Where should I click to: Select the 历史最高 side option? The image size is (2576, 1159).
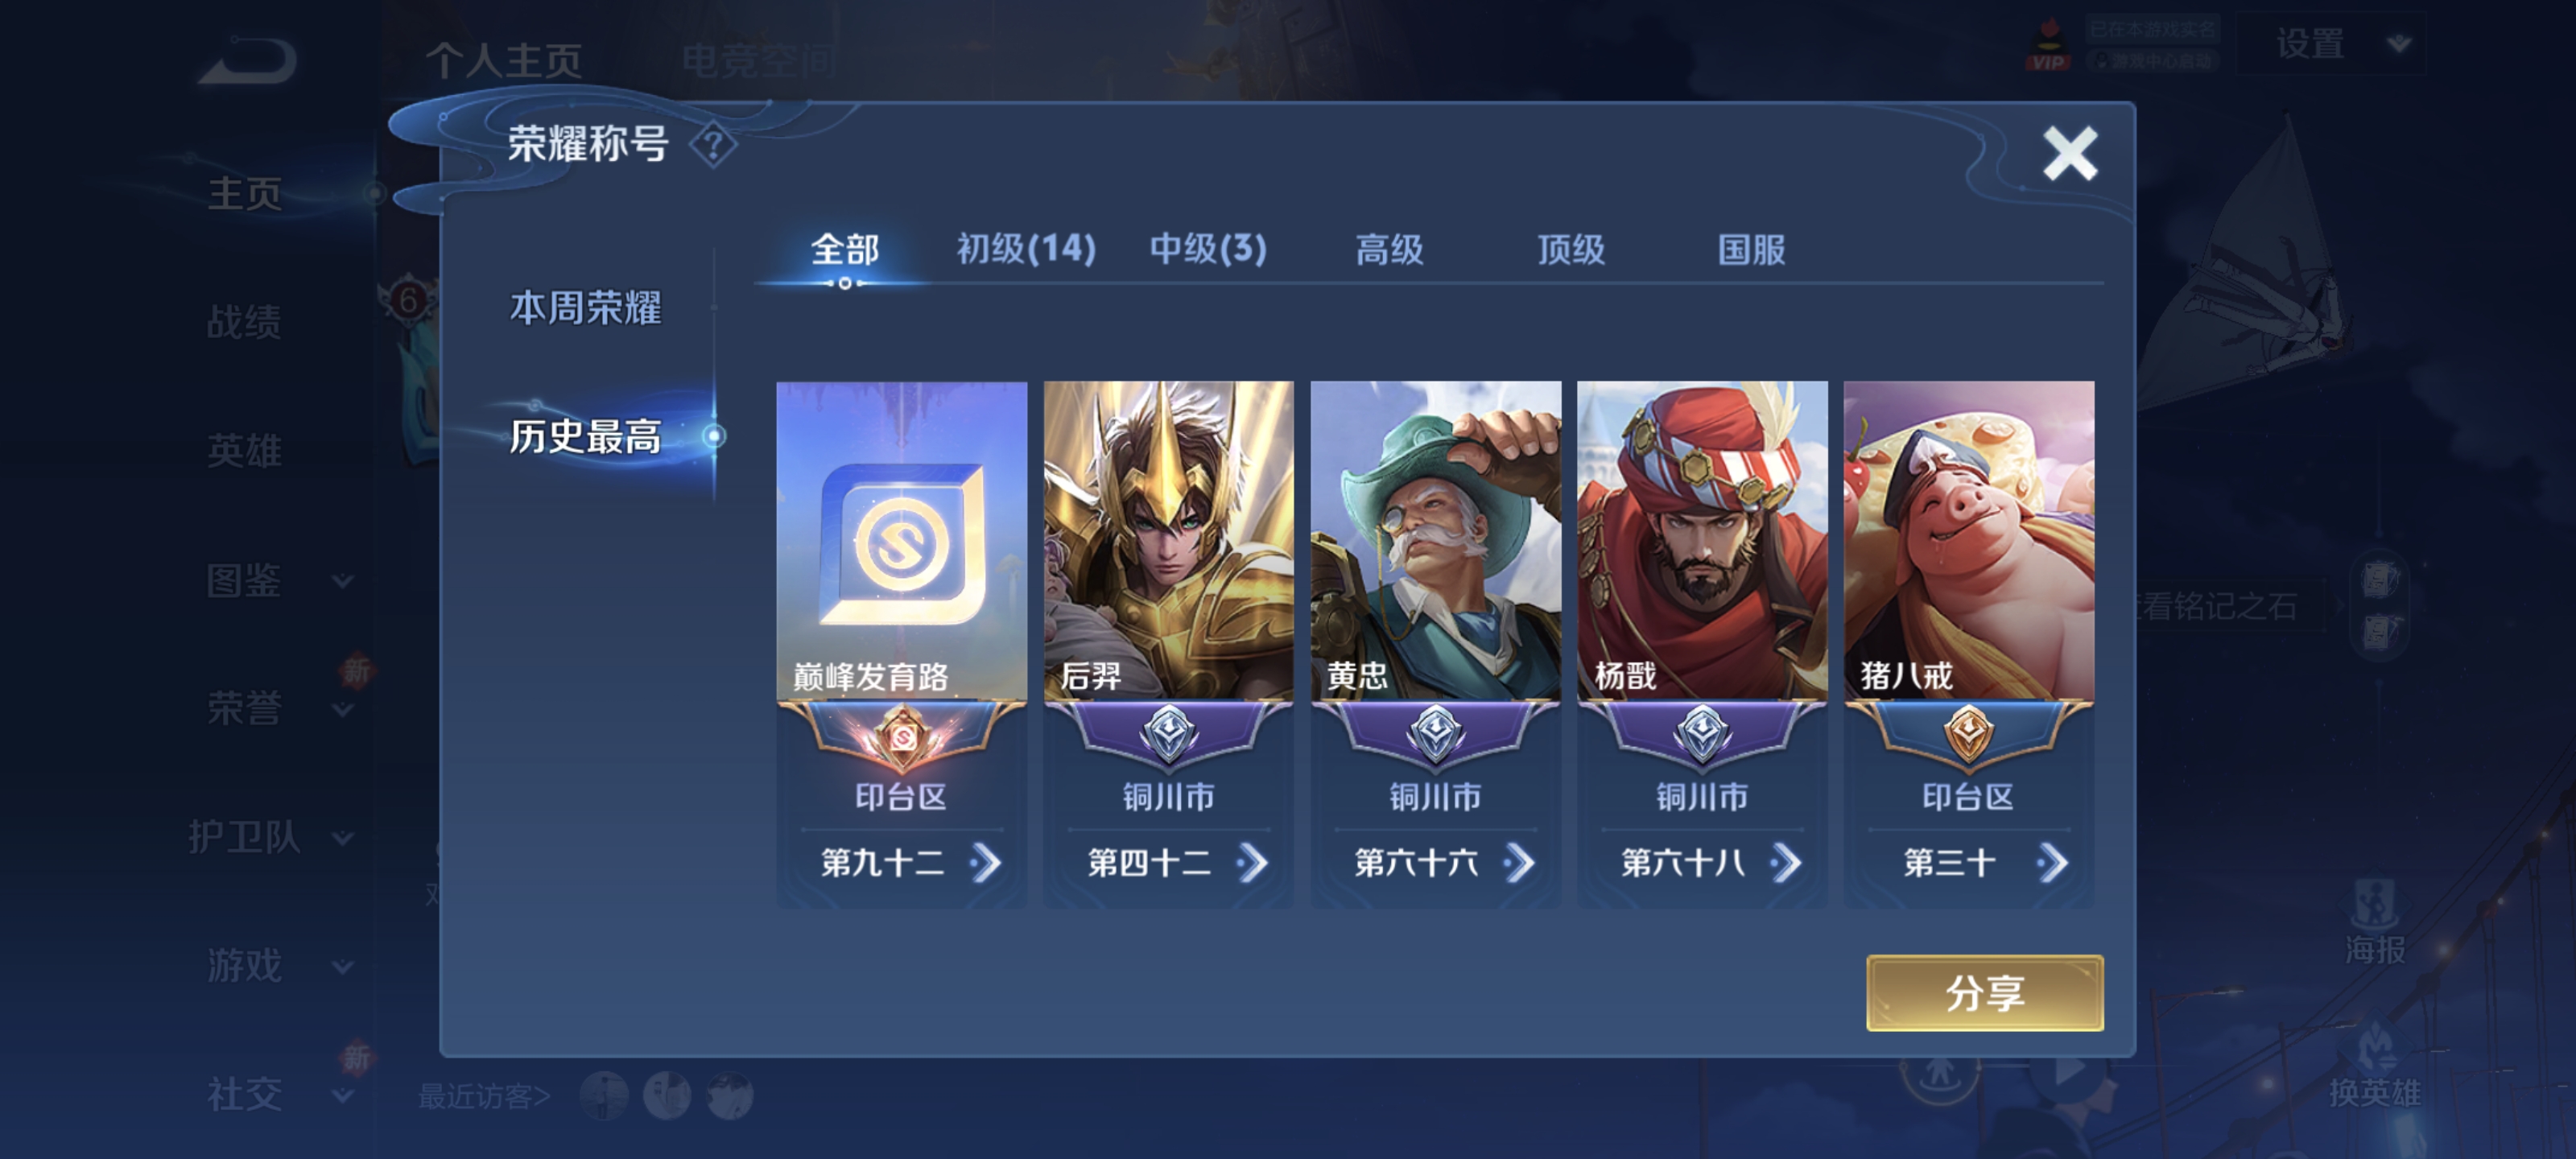[x=586, y=436]
